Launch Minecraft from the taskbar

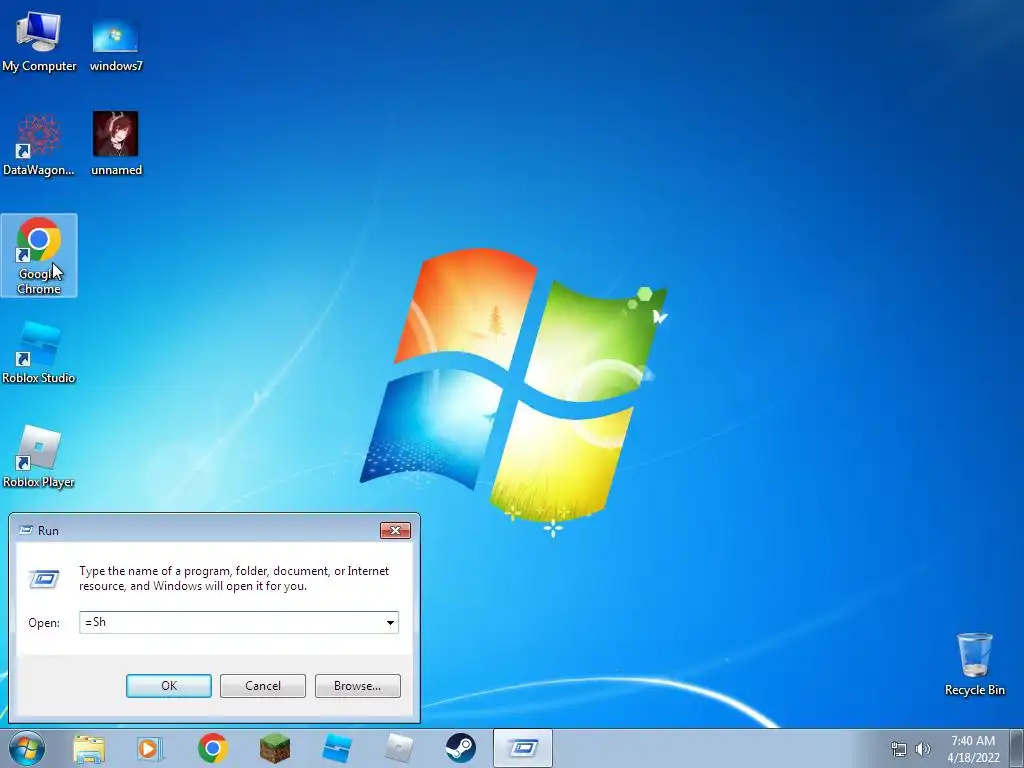click(274, 748)
